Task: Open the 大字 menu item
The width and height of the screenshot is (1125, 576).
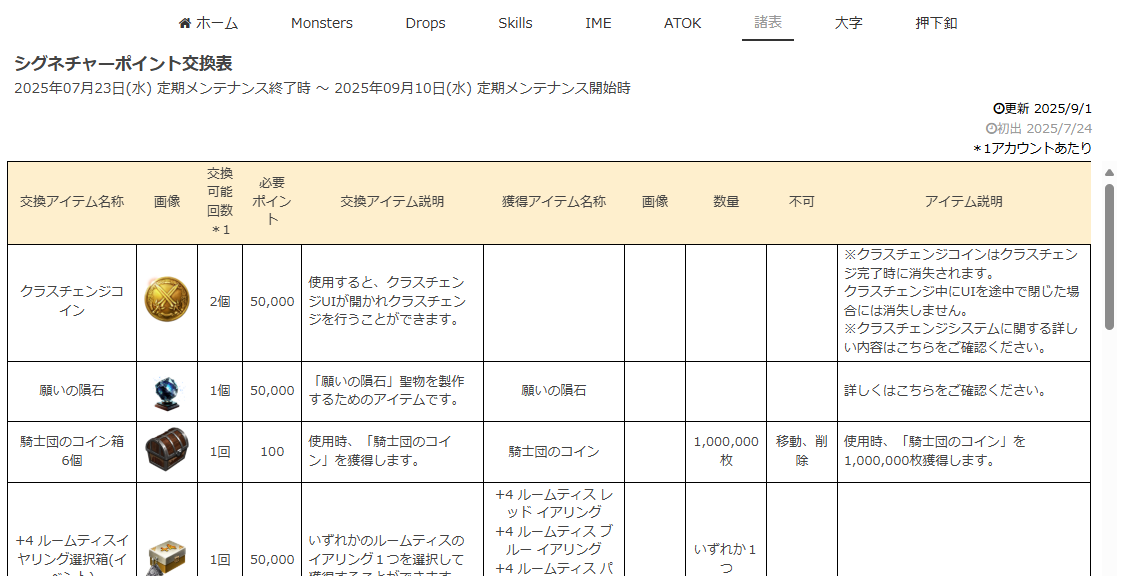Action: click(848, 23)
